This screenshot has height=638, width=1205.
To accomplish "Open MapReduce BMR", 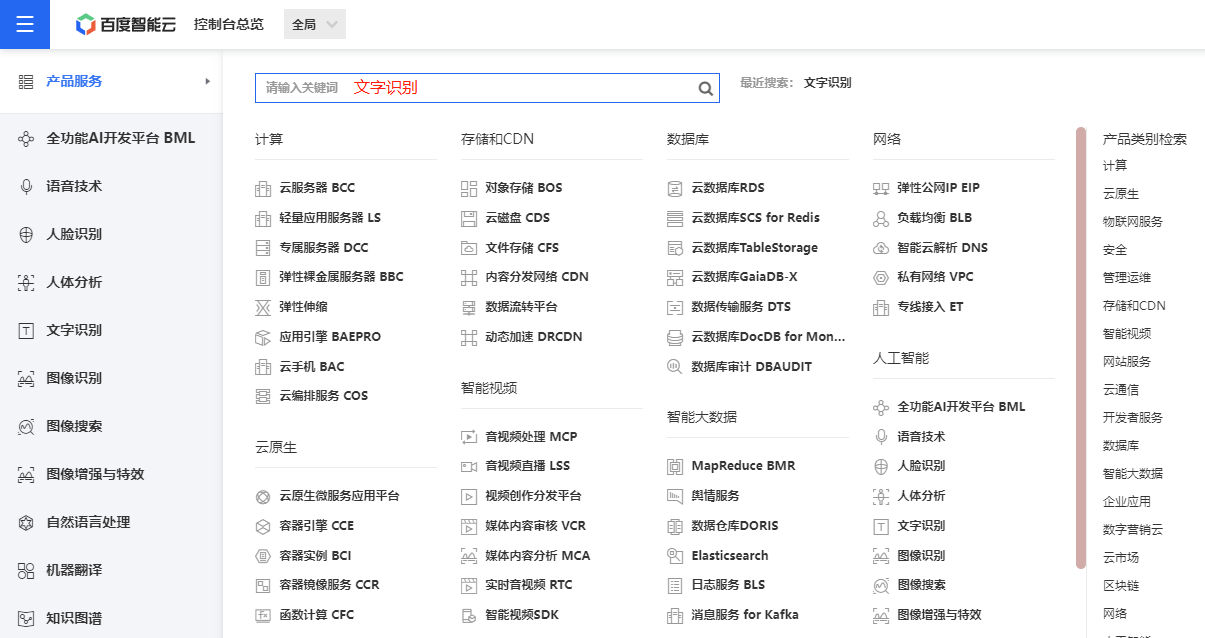I will click(744, 466).
